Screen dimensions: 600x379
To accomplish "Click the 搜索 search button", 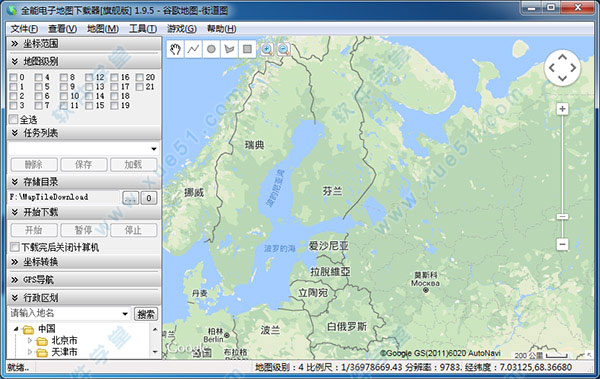I will pyautogui.click(x=146, y=314).
